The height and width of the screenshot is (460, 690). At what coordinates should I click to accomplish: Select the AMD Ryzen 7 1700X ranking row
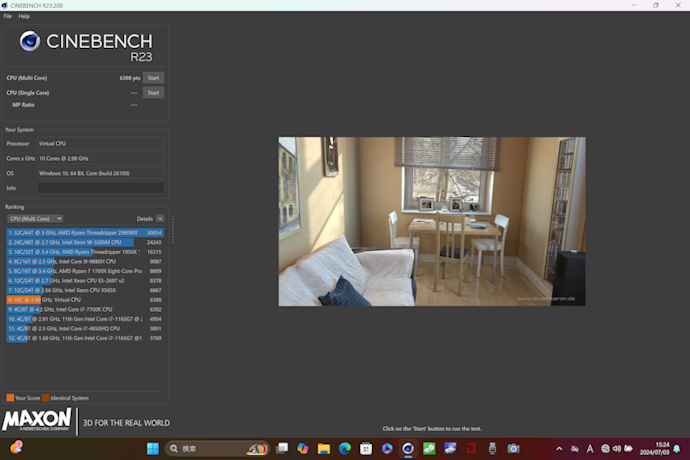point(85,271)
